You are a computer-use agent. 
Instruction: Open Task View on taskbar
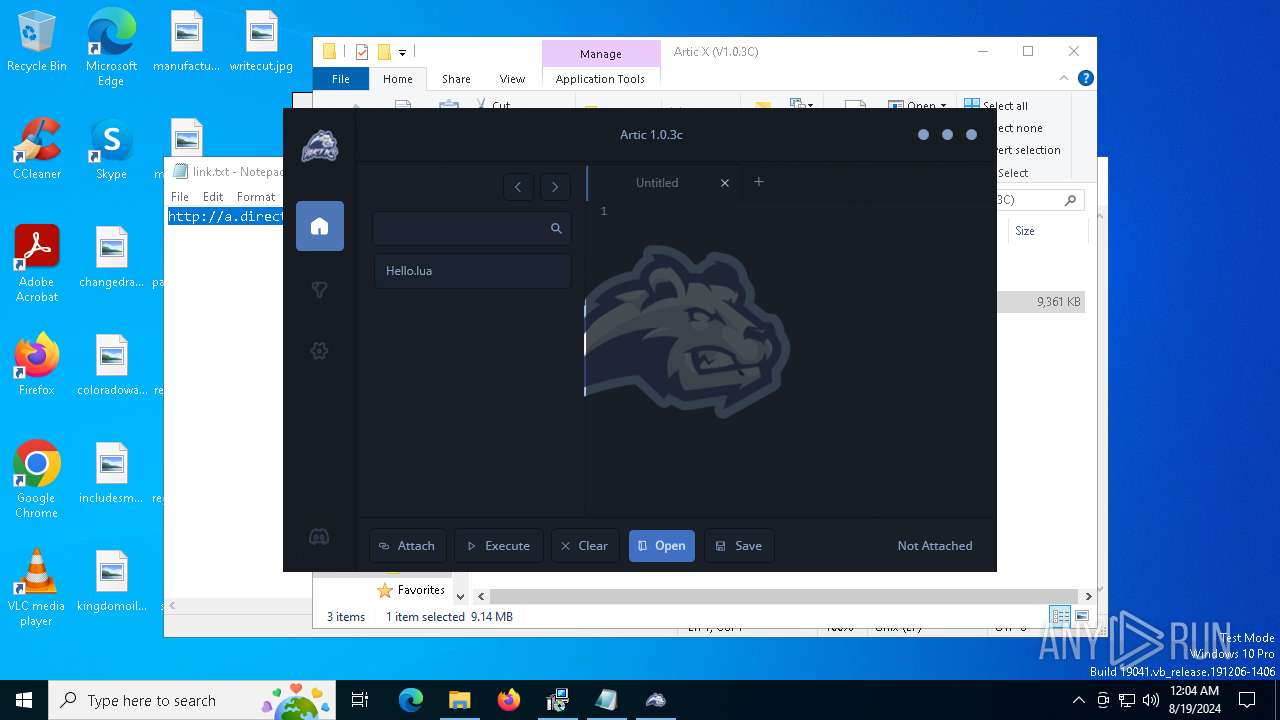pos(360,700)
